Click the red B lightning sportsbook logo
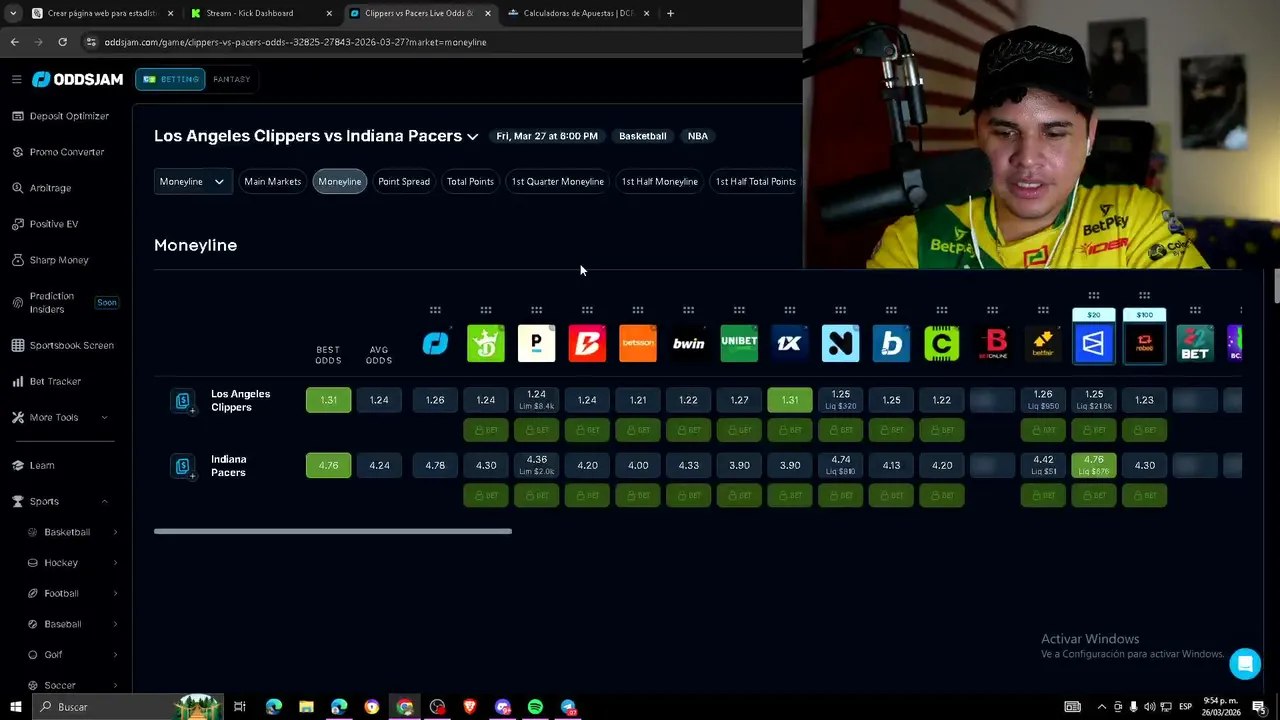Screen dimensions: 1280x720 [587, 343]
